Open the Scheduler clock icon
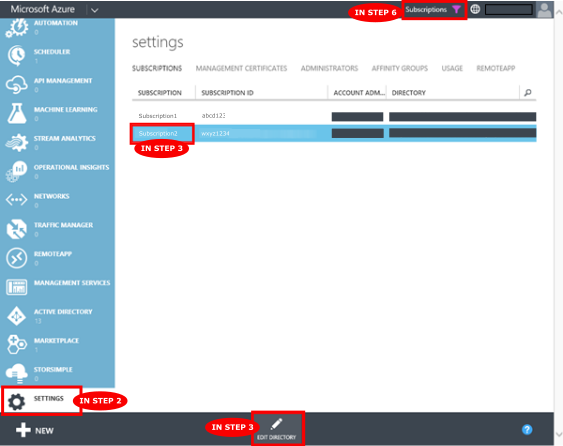Screen dimensions: 563x446 [x=17, y=56]
